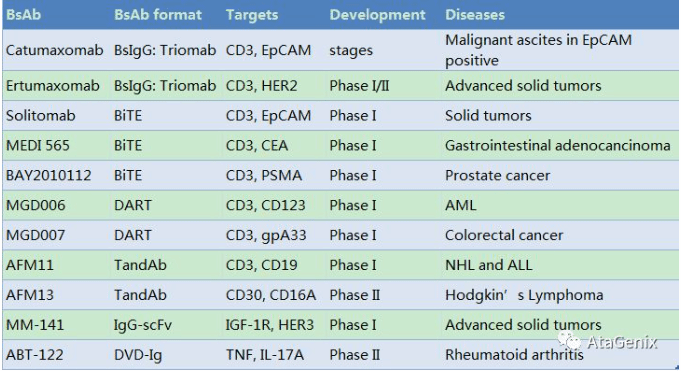Click the Hodgkin's Lymphoma cell
This screenshot has width=681, height=371.
coord(524,295)
